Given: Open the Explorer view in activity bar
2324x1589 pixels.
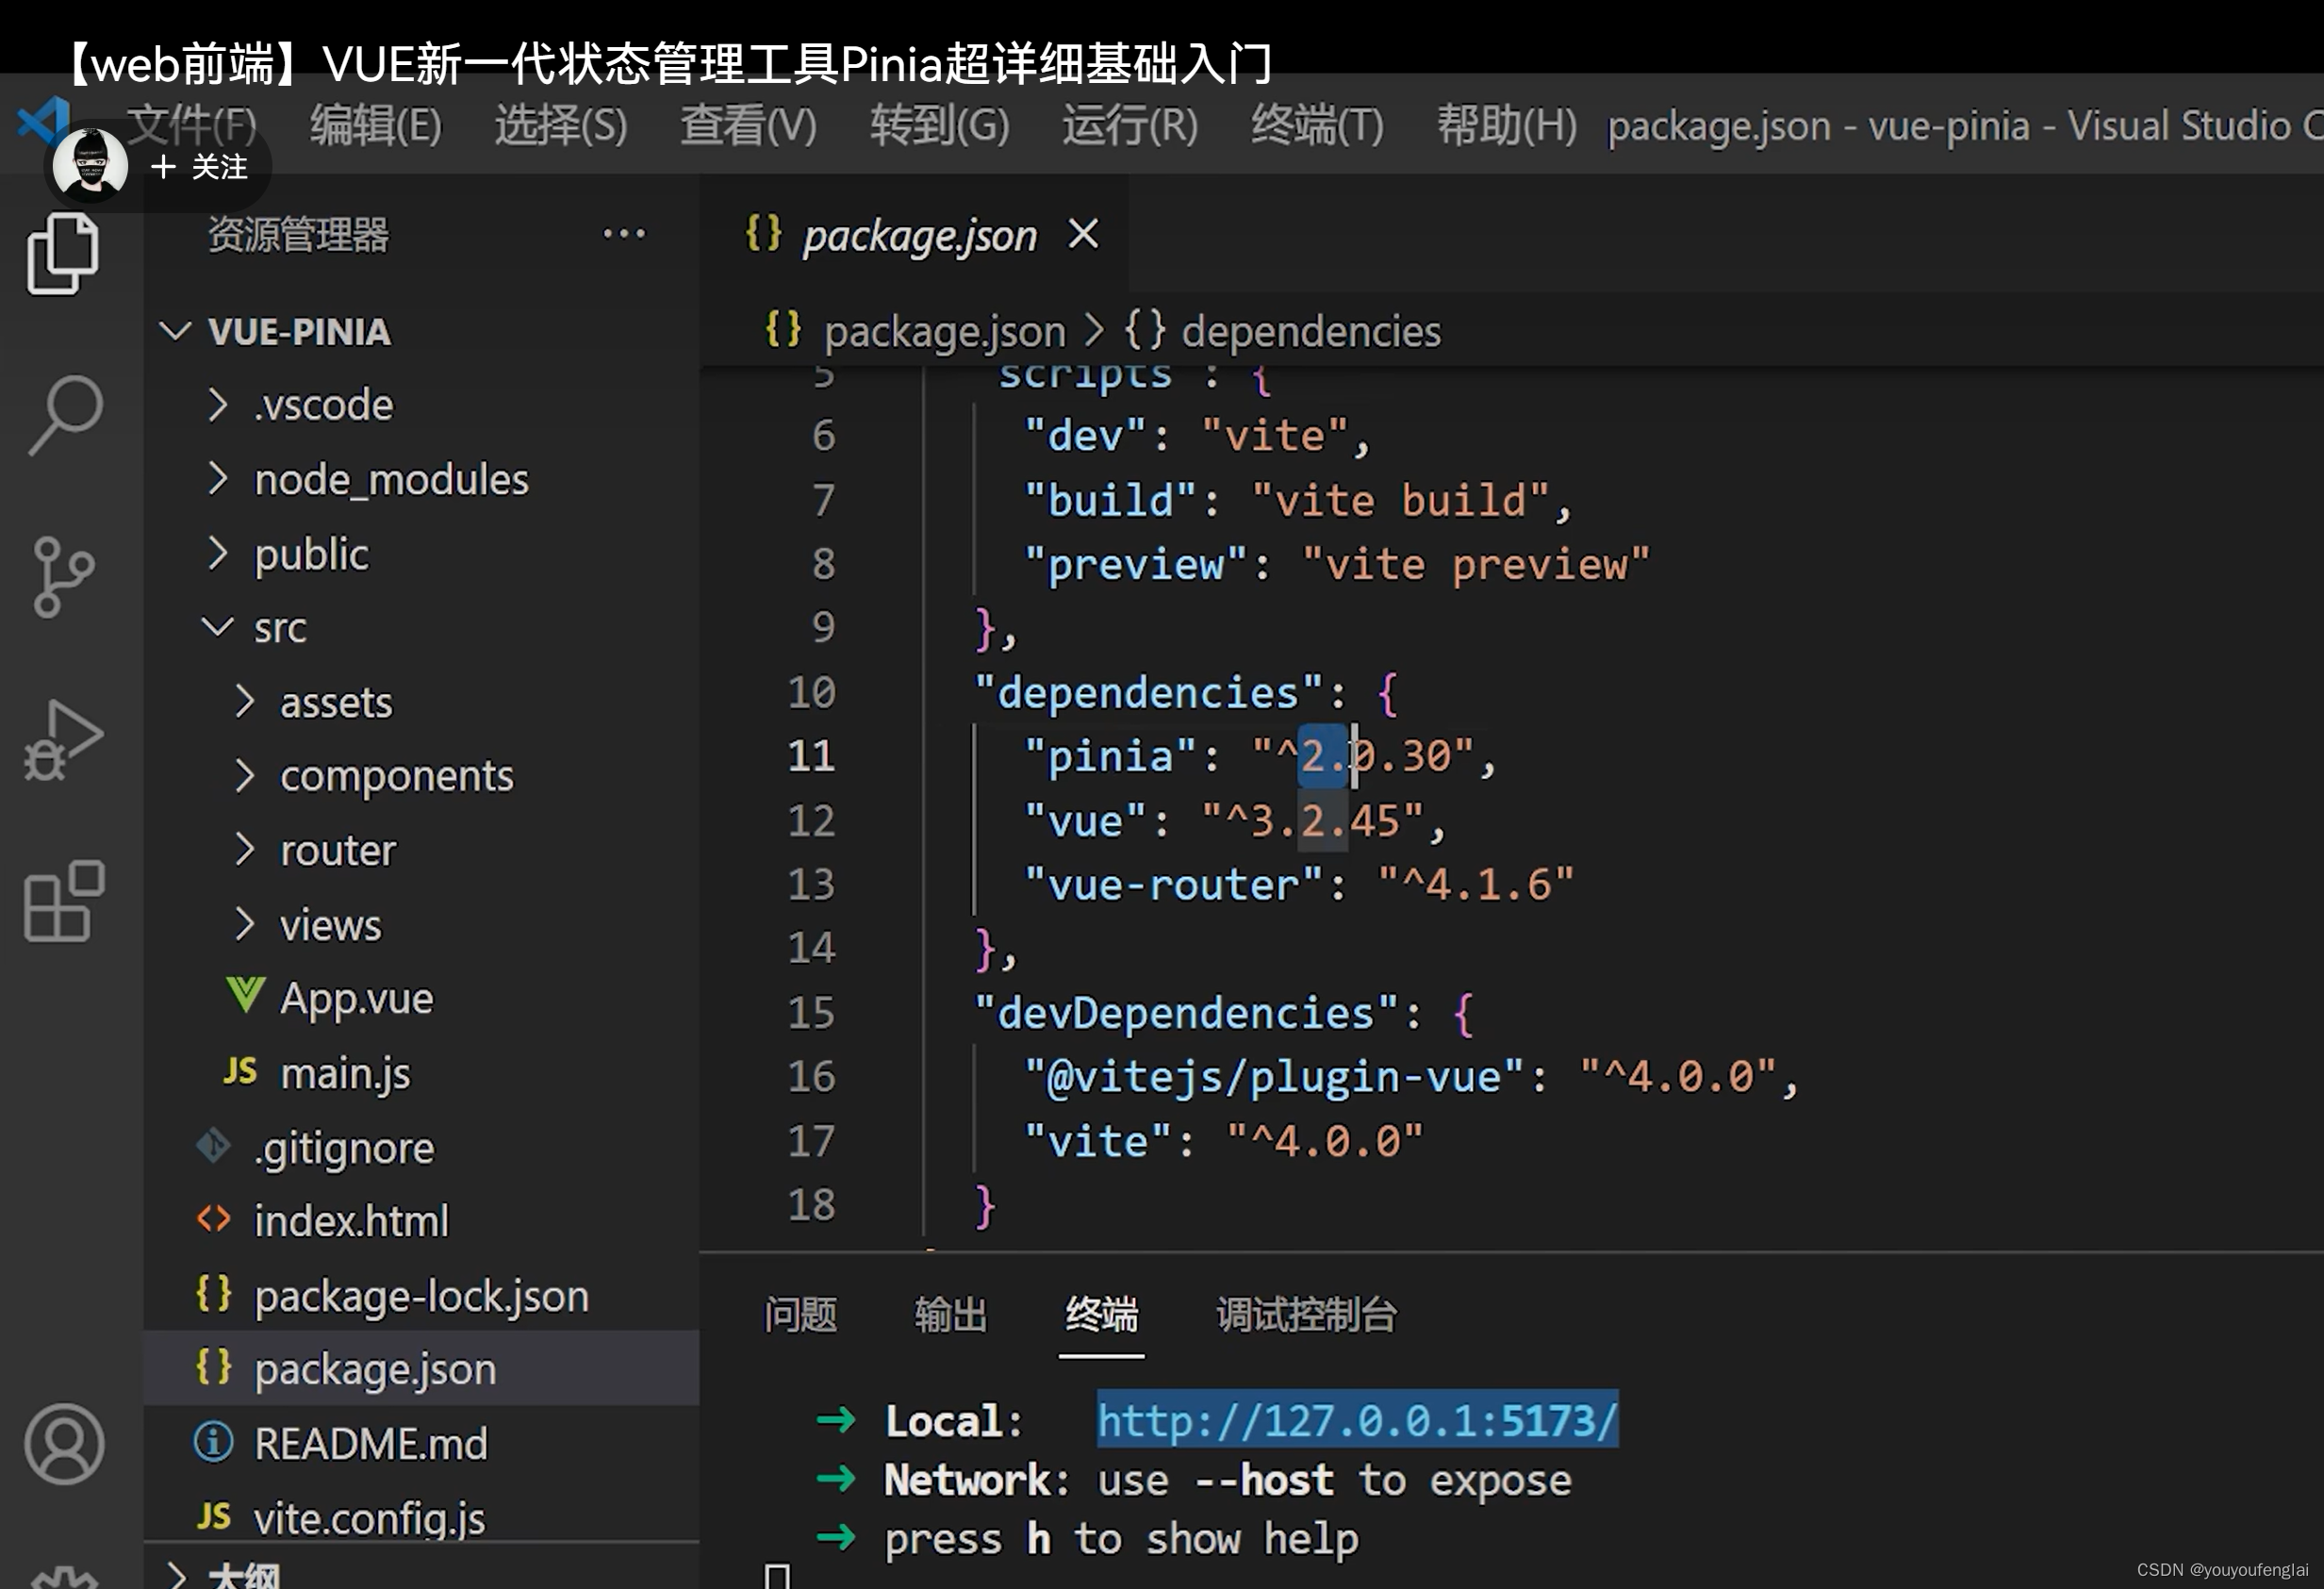Looking at the screenshot, I should 62,254.
